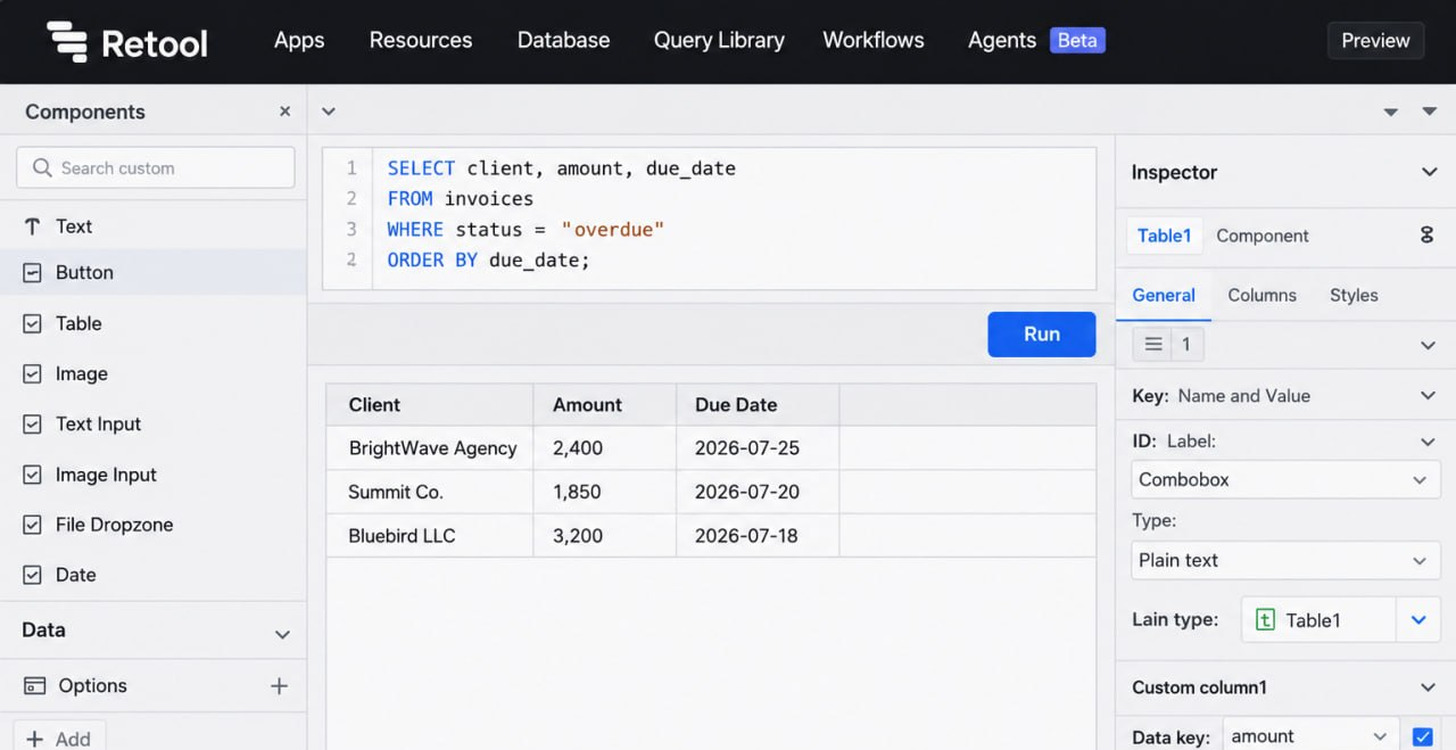
Task: Close the Components panel
Action: 285,112
